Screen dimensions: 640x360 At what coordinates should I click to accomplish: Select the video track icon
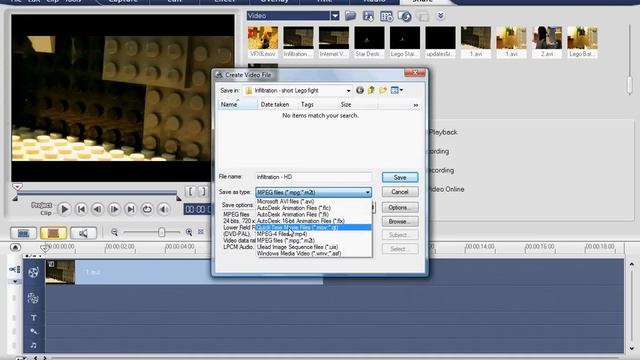pyautogui.click(x=33, y=272)
